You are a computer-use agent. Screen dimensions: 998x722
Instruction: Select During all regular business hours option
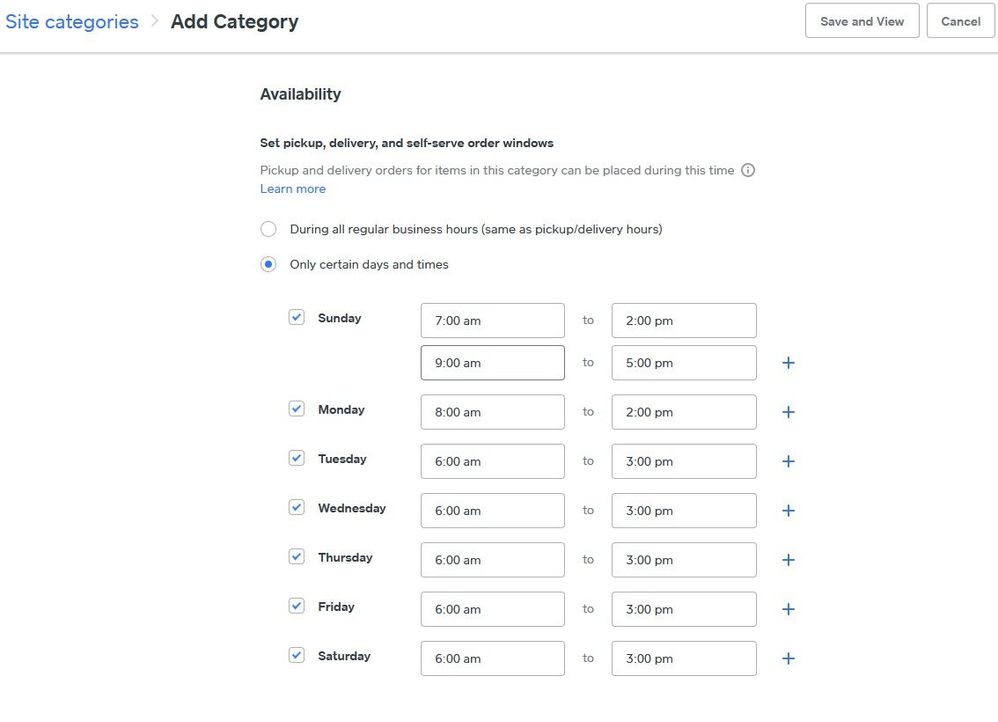click(x=268, y=229)
